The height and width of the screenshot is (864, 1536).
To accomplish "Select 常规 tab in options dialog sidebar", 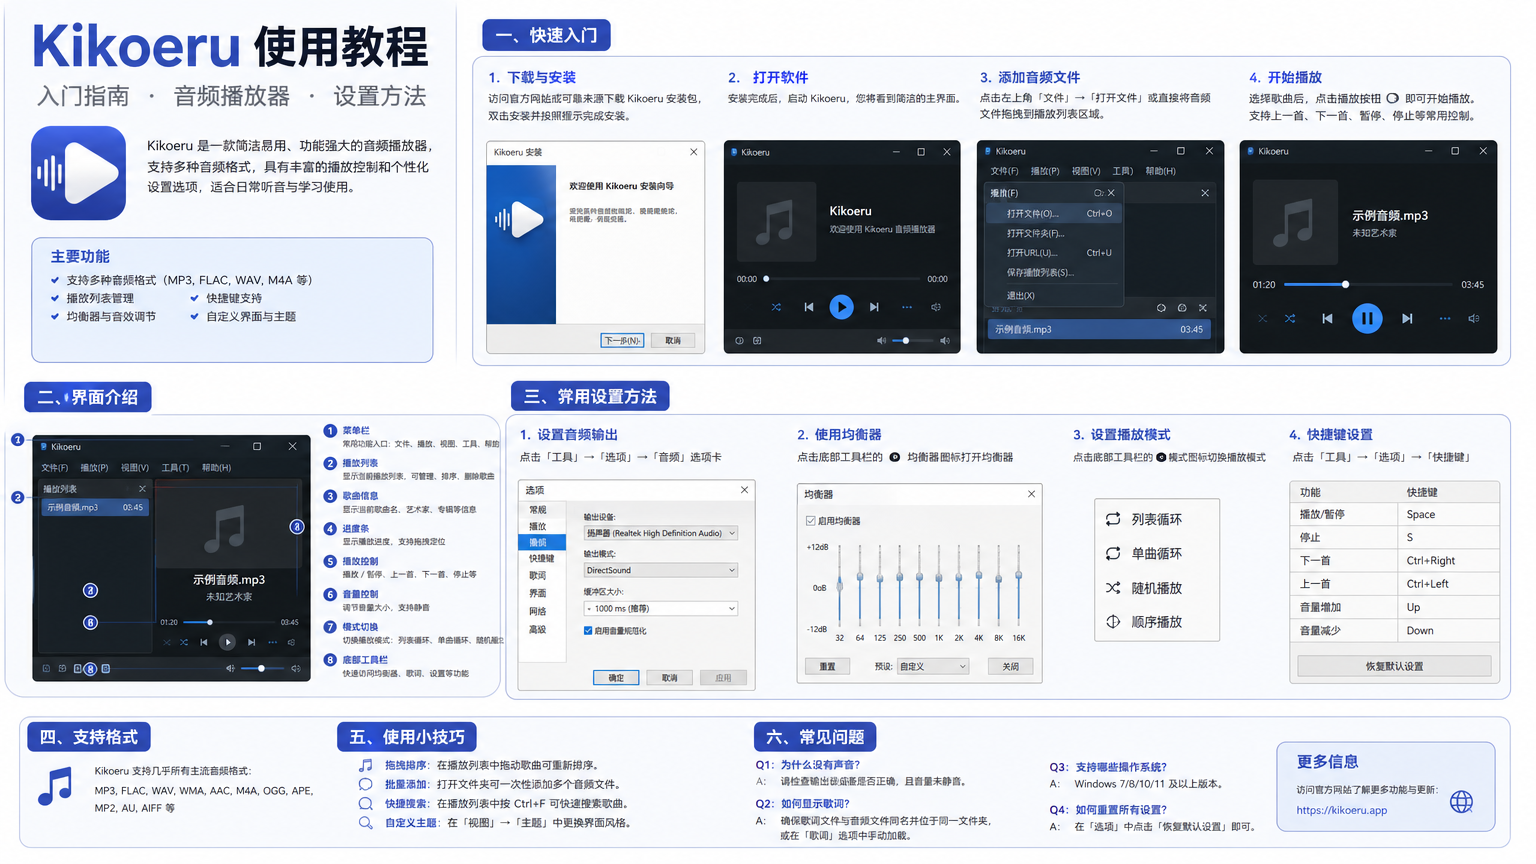I will [x=538, y=510].
